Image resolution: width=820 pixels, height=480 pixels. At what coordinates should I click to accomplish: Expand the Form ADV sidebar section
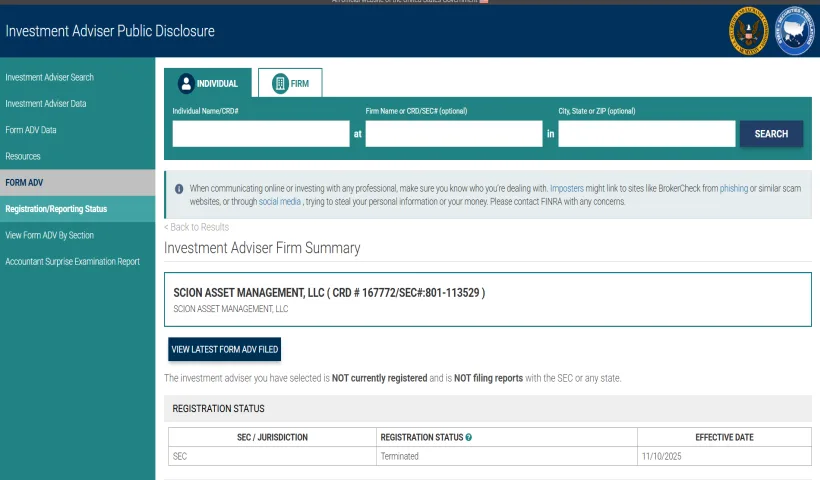pyautogui.click(x=24, y=183)
